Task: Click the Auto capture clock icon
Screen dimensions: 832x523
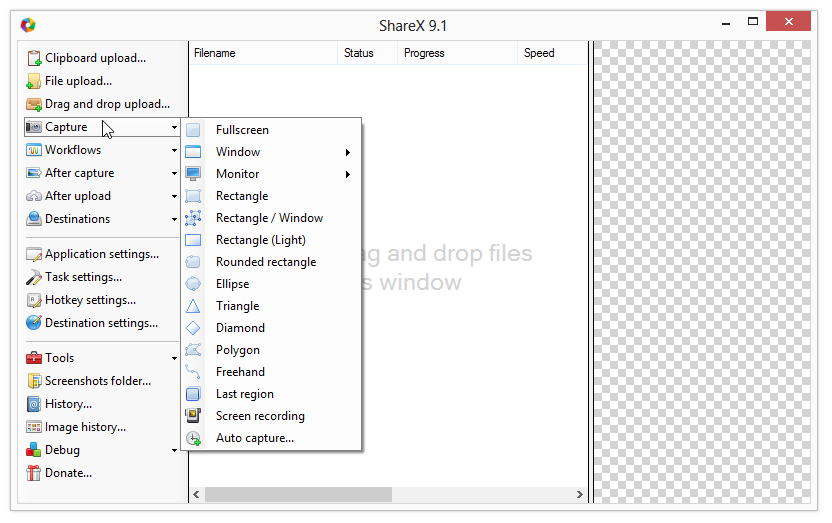Action: tap(193, 438)
